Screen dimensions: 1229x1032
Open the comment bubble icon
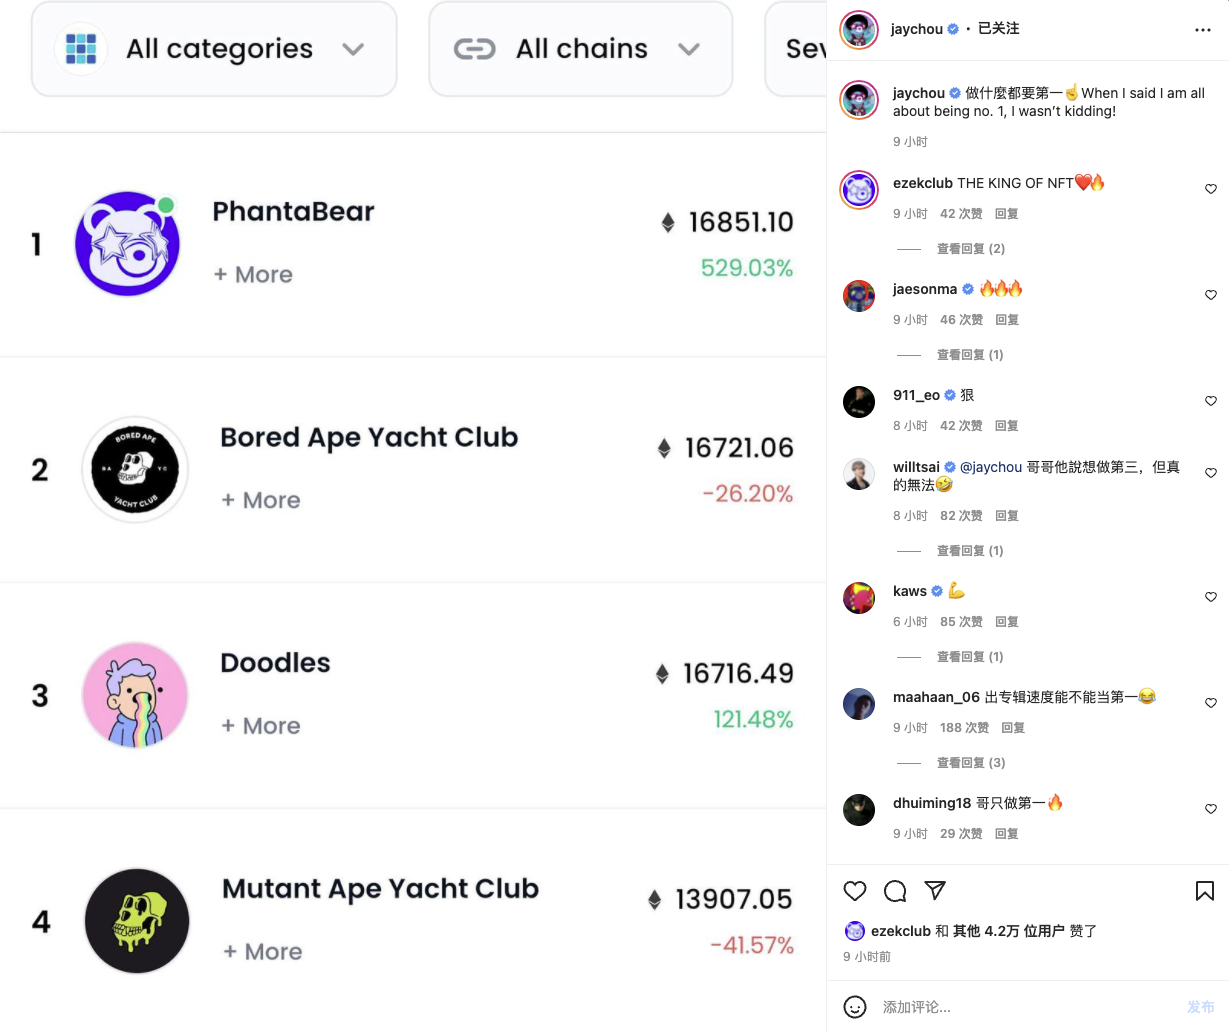pos(895,891)
